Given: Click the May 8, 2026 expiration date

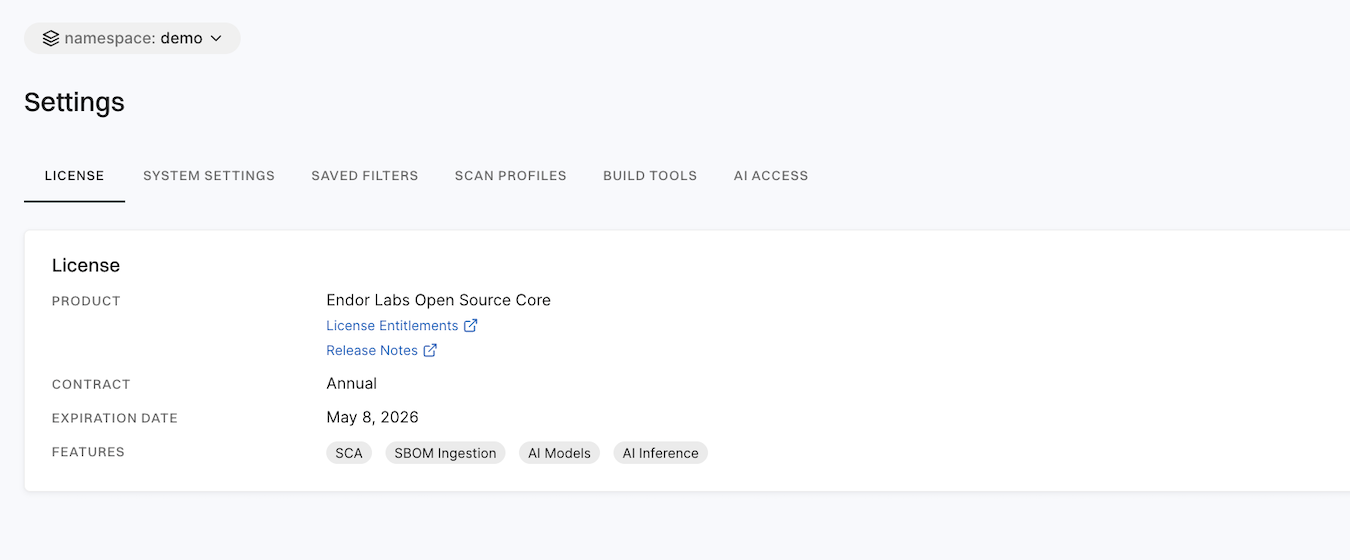Looking at the screenshot, I should (x=372, y=418).
